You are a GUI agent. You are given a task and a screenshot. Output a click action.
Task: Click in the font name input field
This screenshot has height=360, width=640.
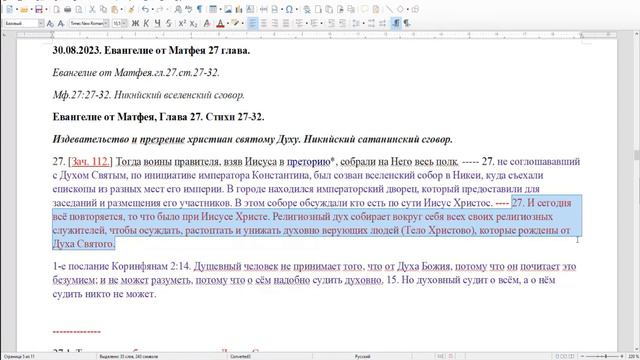[x=87, y=23]
